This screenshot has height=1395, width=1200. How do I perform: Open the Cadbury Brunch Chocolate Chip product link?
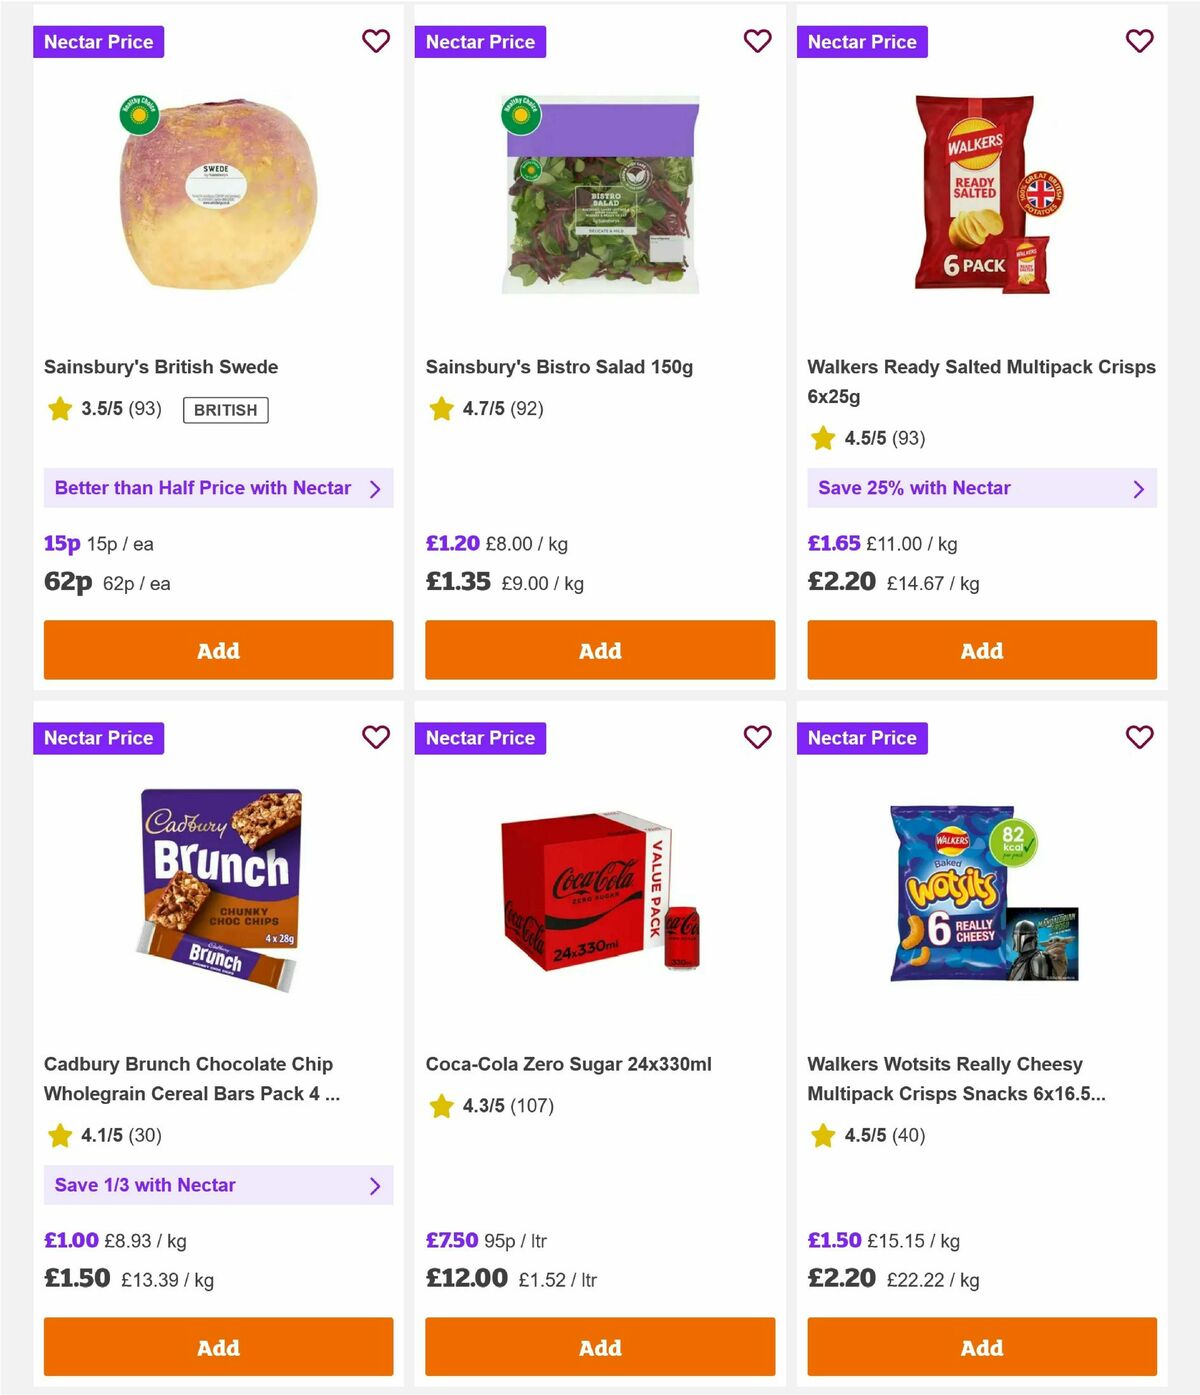pyautogui.click(x=193, y=1078)
